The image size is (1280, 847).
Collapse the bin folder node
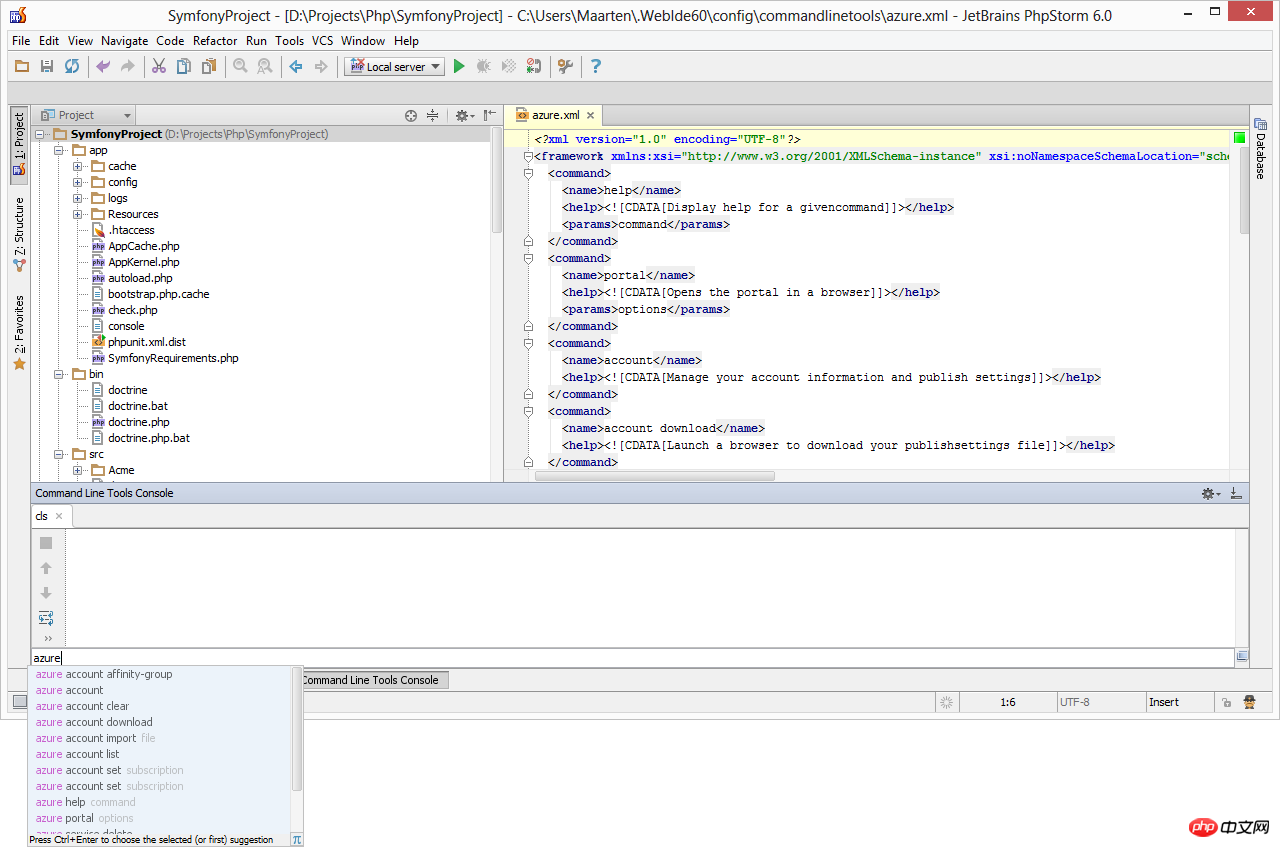click(60, 374)
